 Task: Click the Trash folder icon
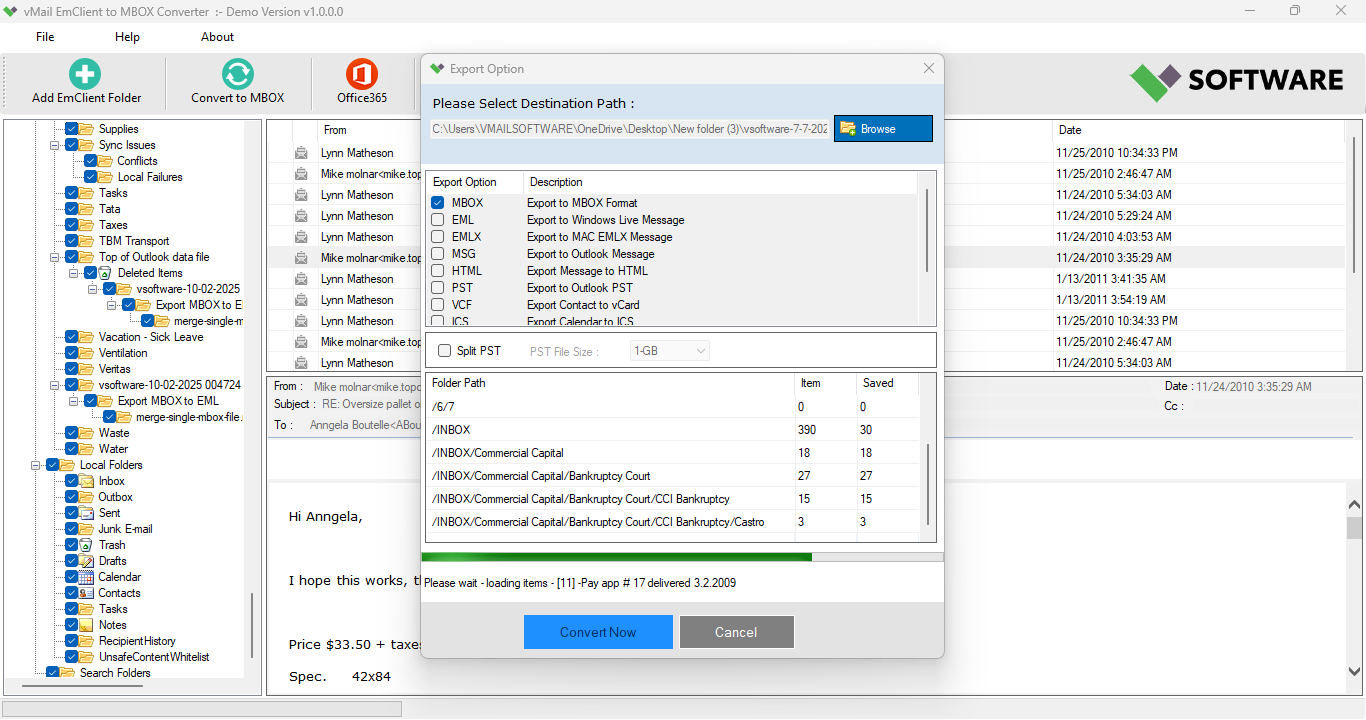pyautogui.click(x=87, y=545)
